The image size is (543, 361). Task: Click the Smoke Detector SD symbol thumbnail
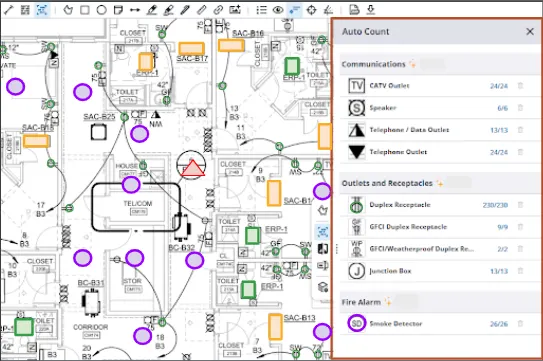(x=357, y=323)
